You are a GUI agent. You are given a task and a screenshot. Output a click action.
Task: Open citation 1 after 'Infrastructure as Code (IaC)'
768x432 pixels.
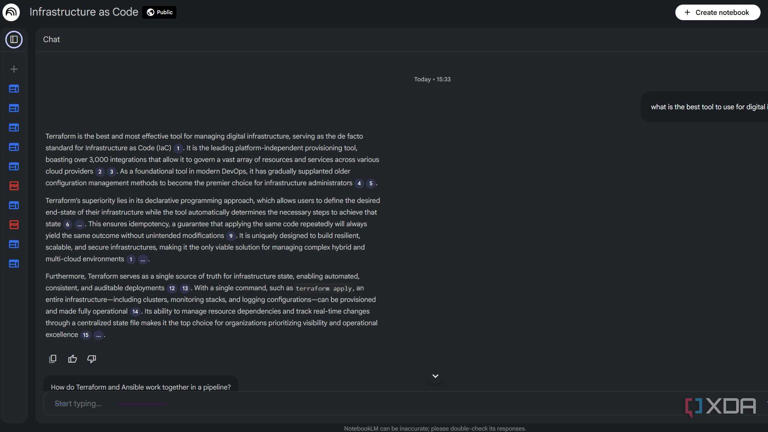point(178,148)
